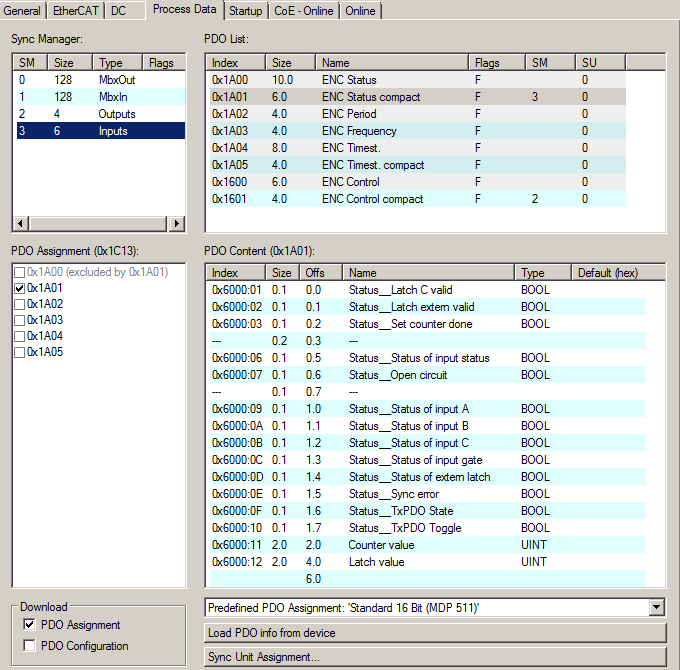
Task: Select Latch value UINT entry
Action: (x=428, y=562)
